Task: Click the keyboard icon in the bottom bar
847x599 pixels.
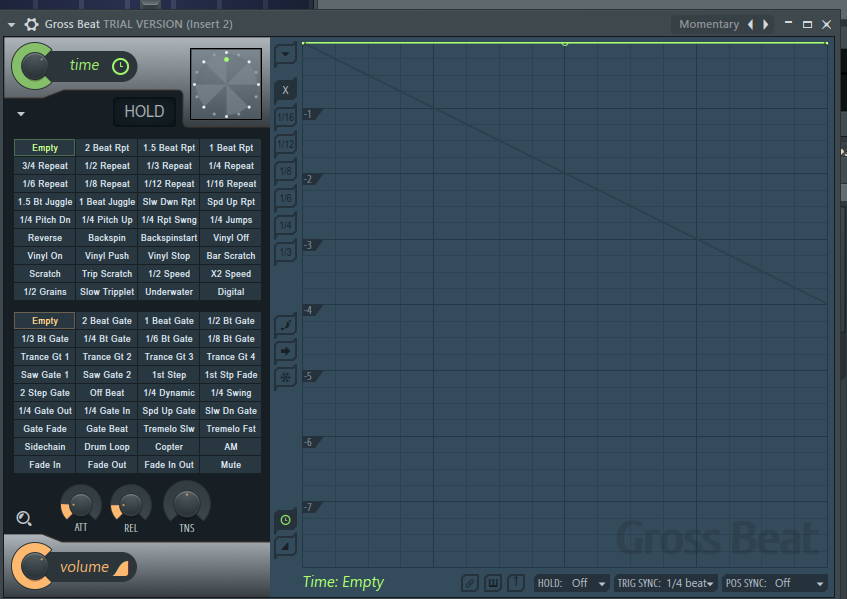Action: tap(493, 583)
